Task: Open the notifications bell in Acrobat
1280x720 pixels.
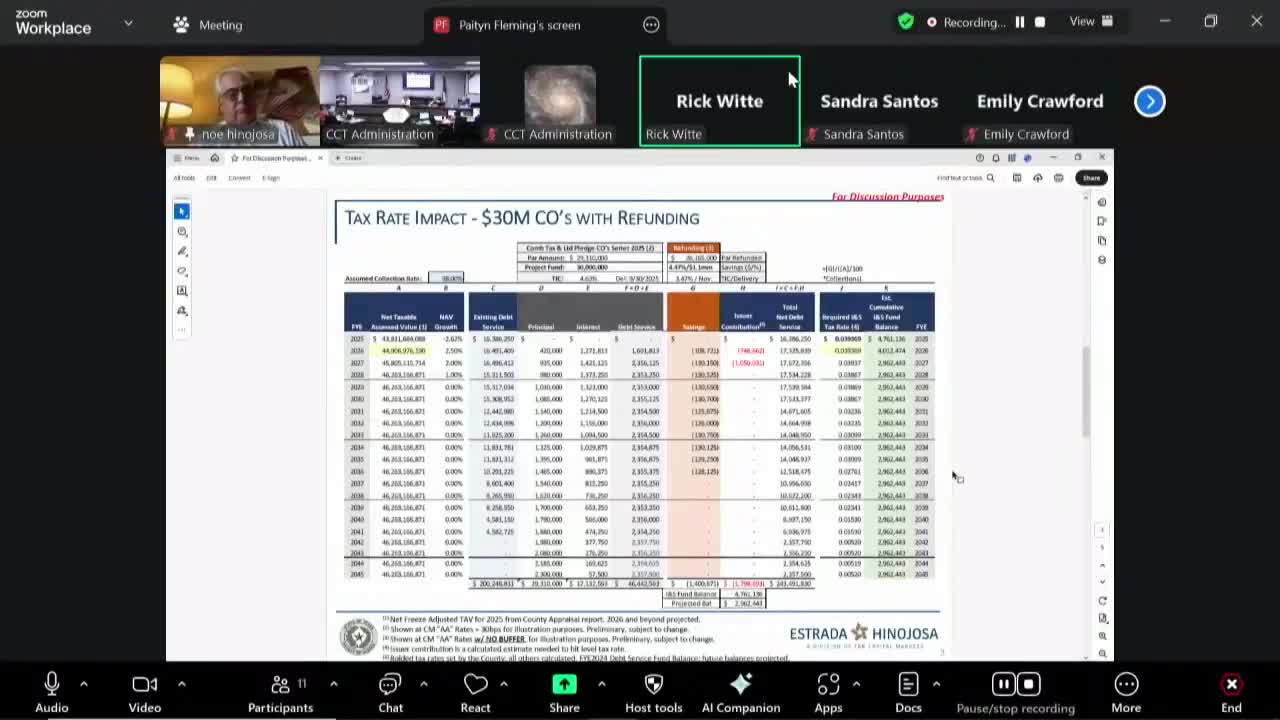Action: click(996, 158)
